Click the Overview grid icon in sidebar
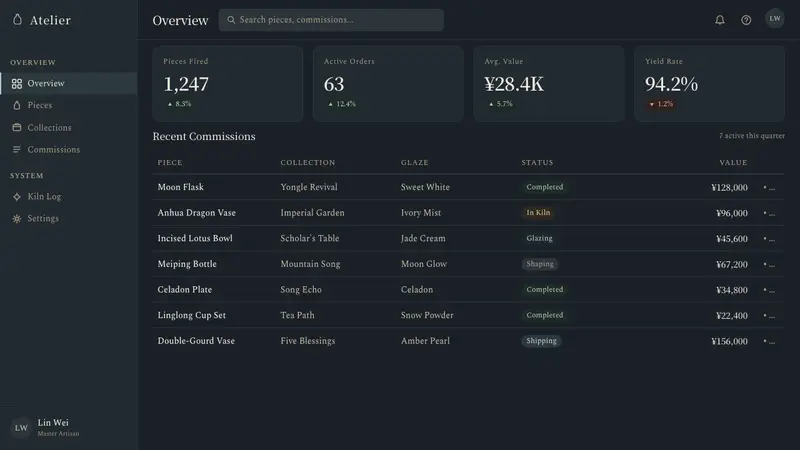This screenshot has height=450, width=800. click(x=17, y=83)
